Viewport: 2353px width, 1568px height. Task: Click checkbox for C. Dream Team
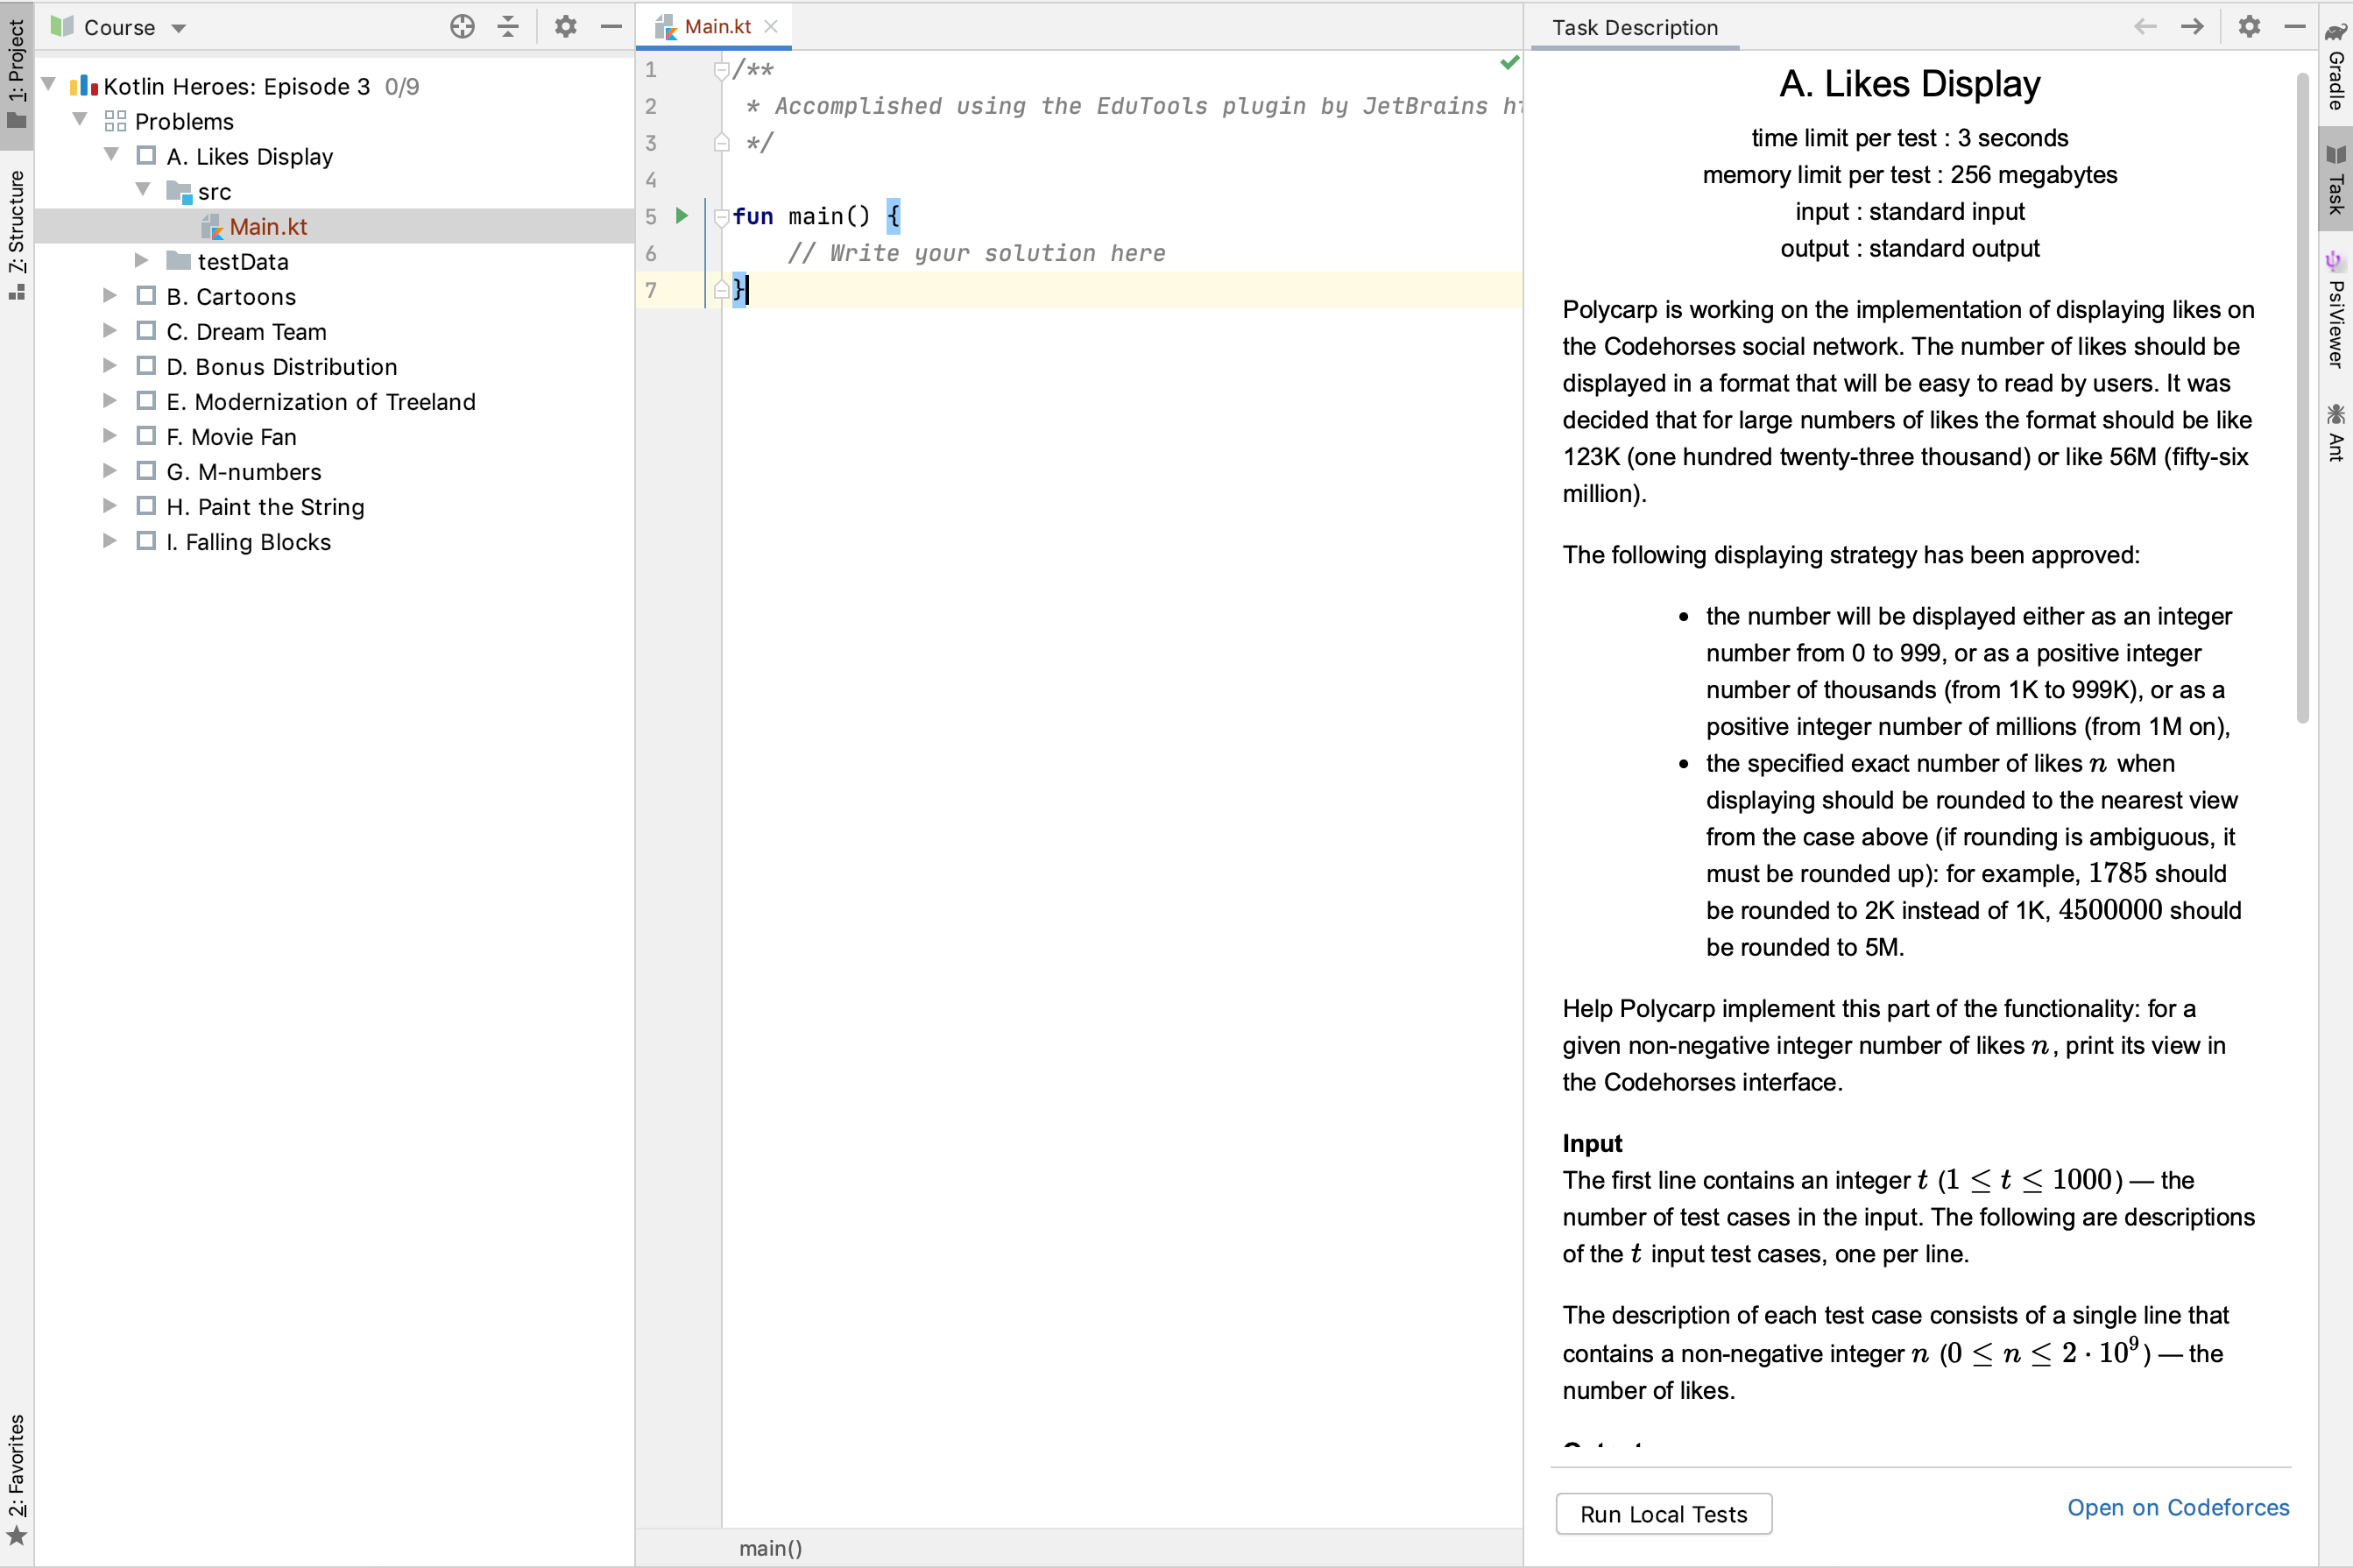tap(146, 331)
